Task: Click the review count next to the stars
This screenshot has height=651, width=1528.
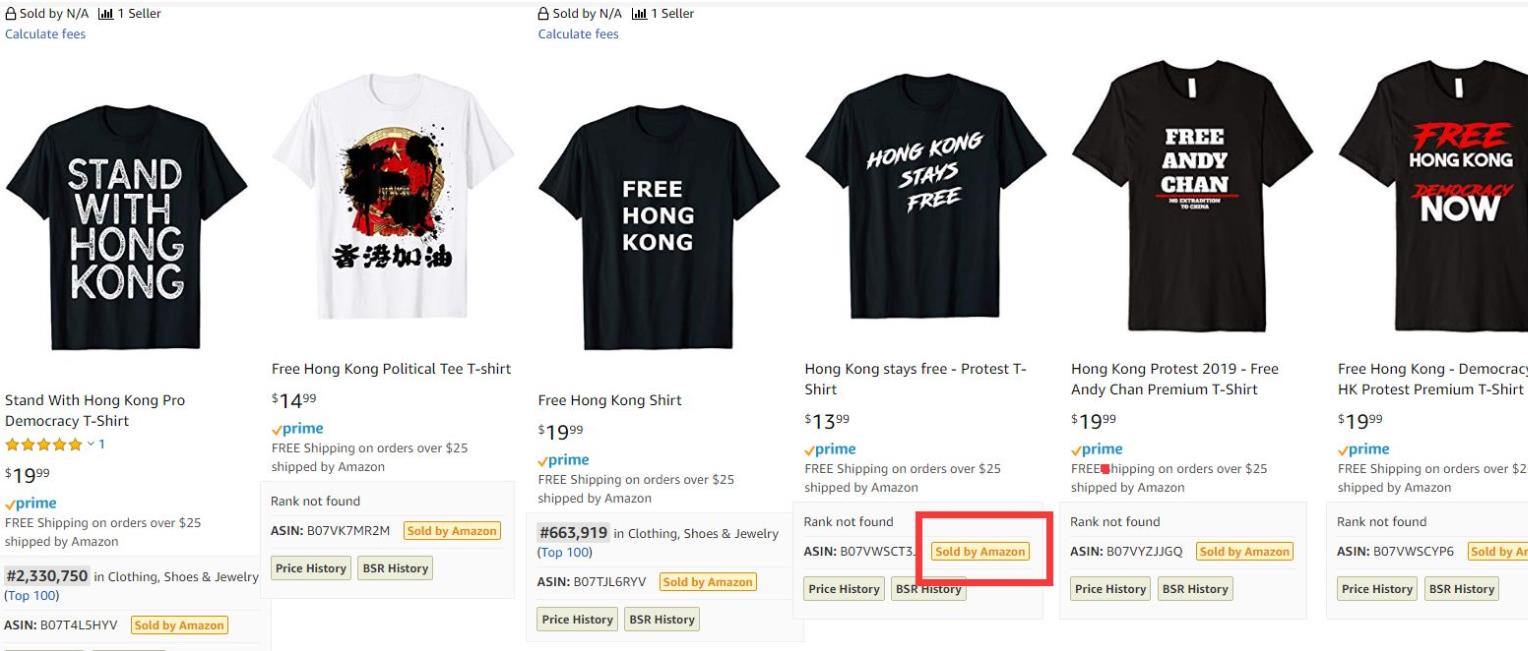Action: click(102, 444)
